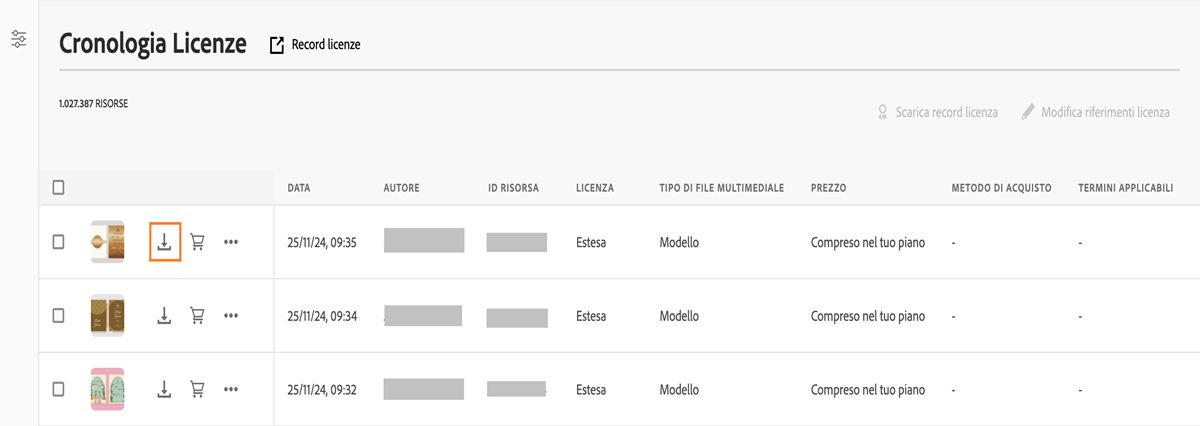Click cart icon in first row

(197, 242)
